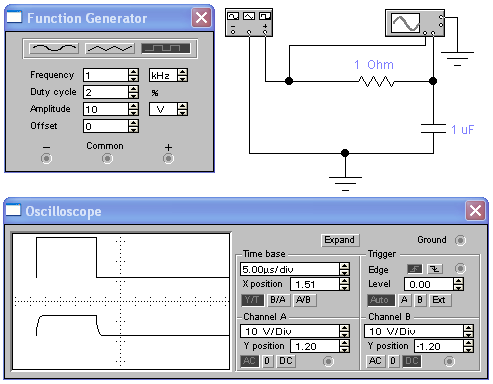493x384 pixels.
Task: Click the oscilloscope waveform display
Action: (x=121, y=301)
